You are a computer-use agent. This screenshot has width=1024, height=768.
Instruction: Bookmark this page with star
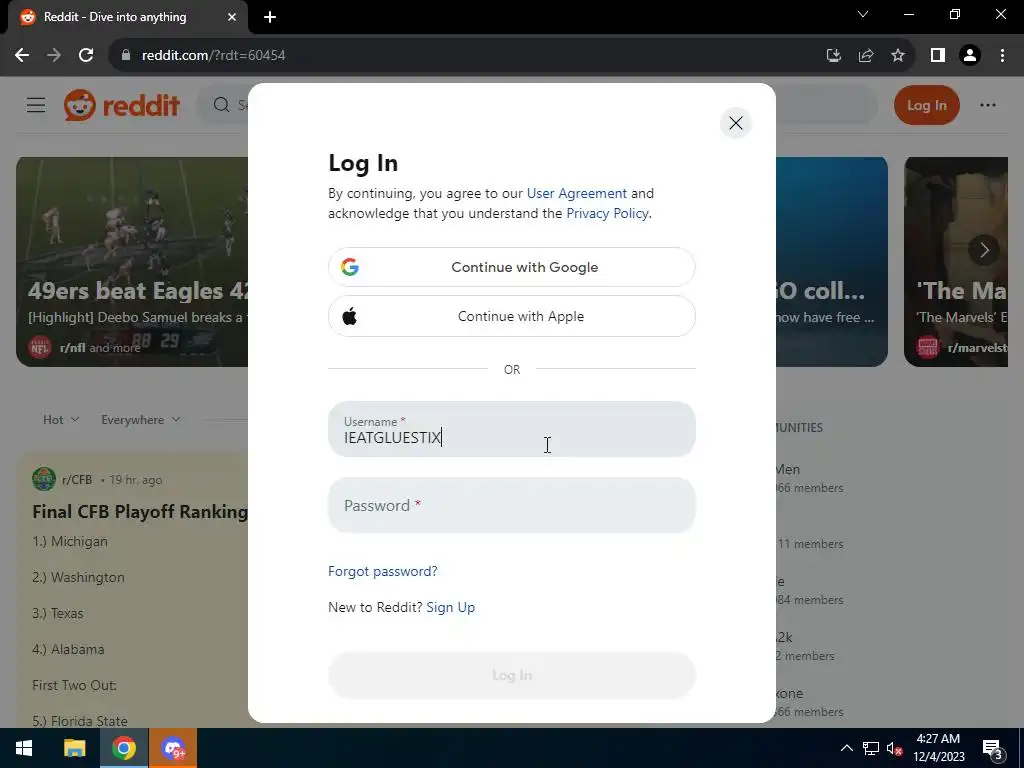898,56
